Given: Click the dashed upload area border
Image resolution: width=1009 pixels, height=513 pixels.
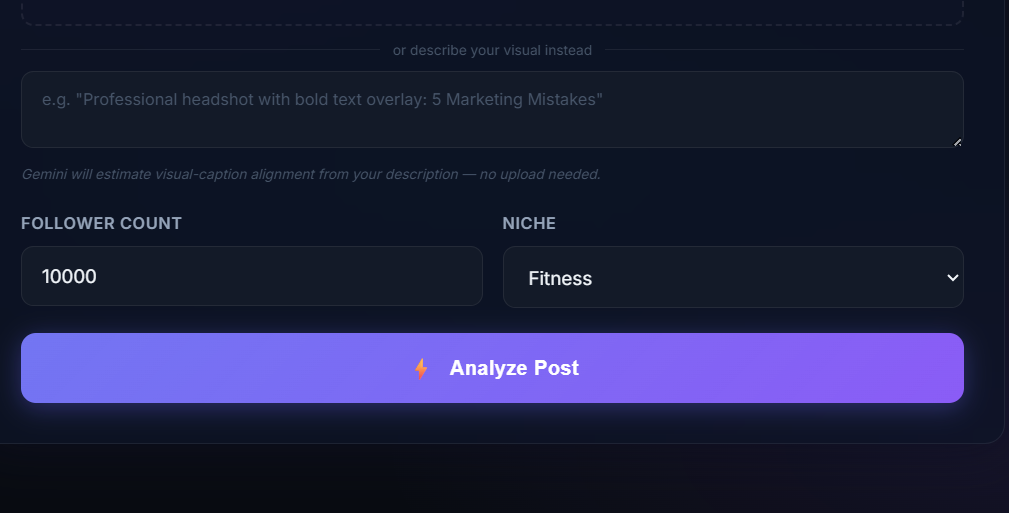Looking at the screenshot, I should [492, 24].
